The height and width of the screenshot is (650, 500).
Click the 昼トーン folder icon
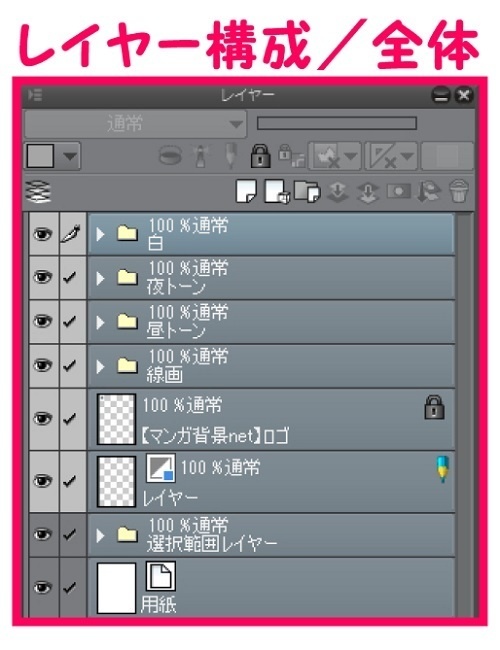coord(127,321)
